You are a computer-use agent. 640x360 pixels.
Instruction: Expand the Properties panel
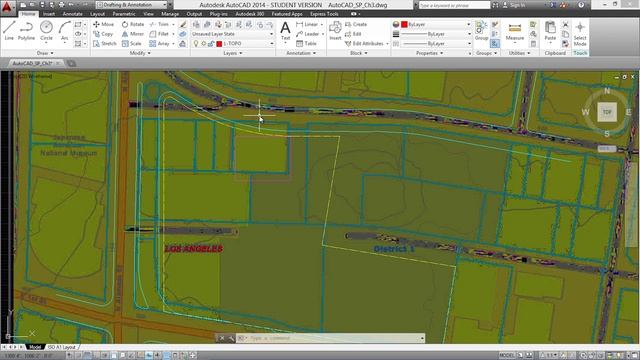[x=429, y=53]
